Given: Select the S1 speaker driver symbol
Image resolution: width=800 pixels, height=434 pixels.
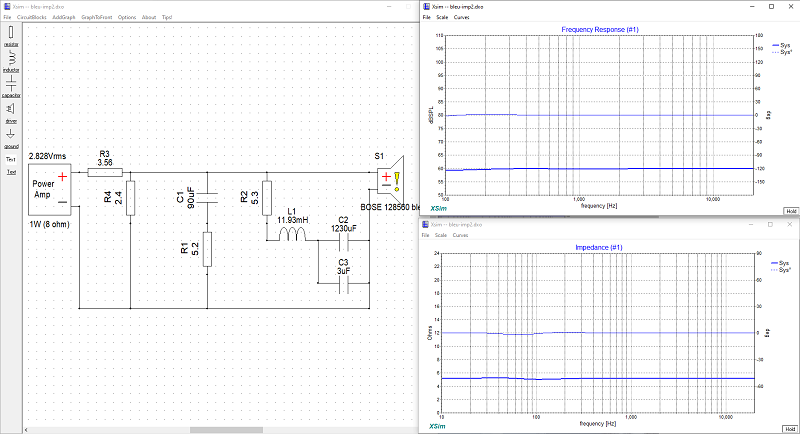Looking at the screenshot, I should pos(390,180).
